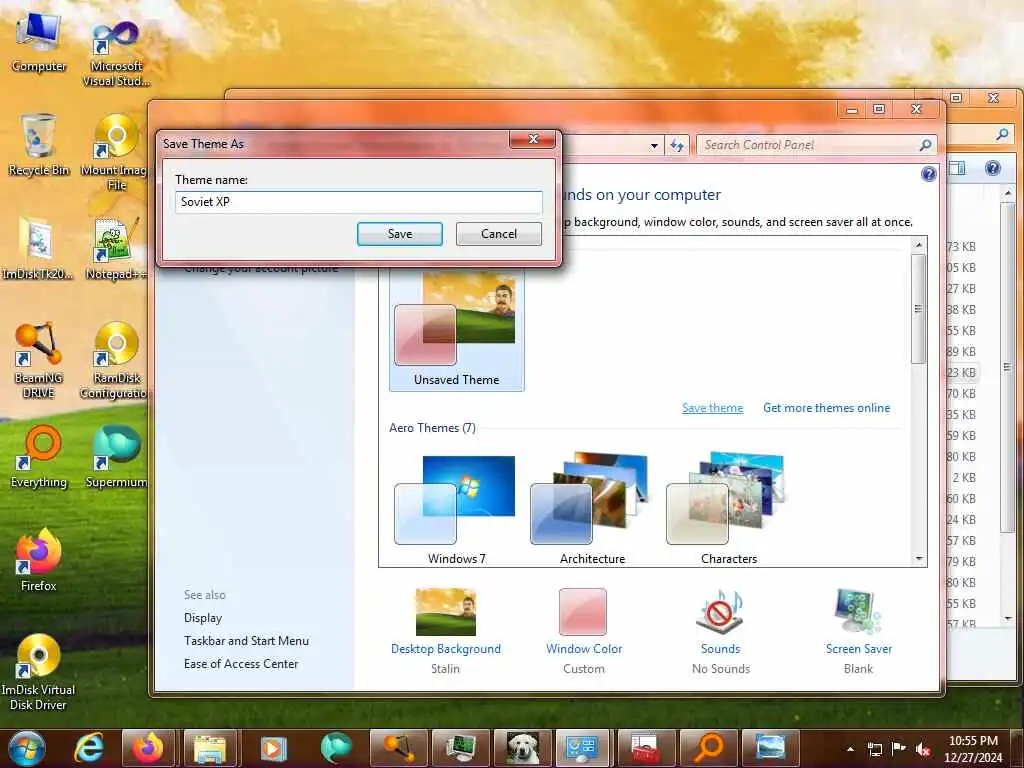Open Display link under See also

tap(203, 618)
